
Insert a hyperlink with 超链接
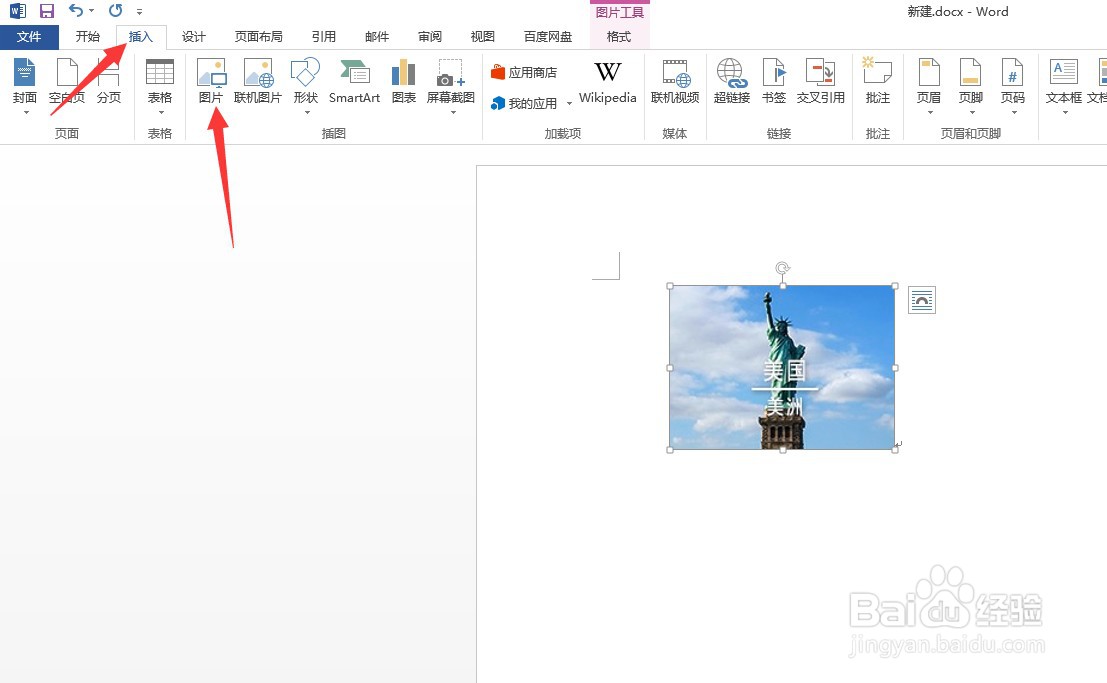pos(731,81)
